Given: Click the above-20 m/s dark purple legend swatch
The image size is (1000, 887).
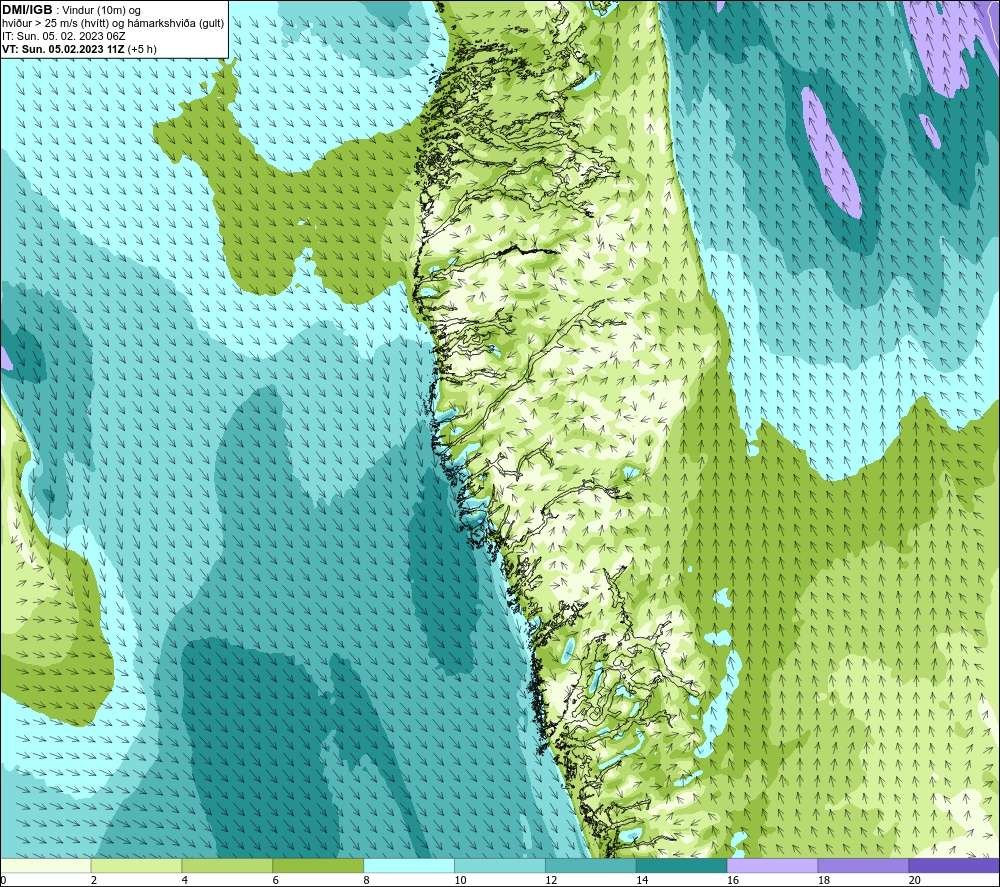Looking at the screenshot, I should click(954, 865).
